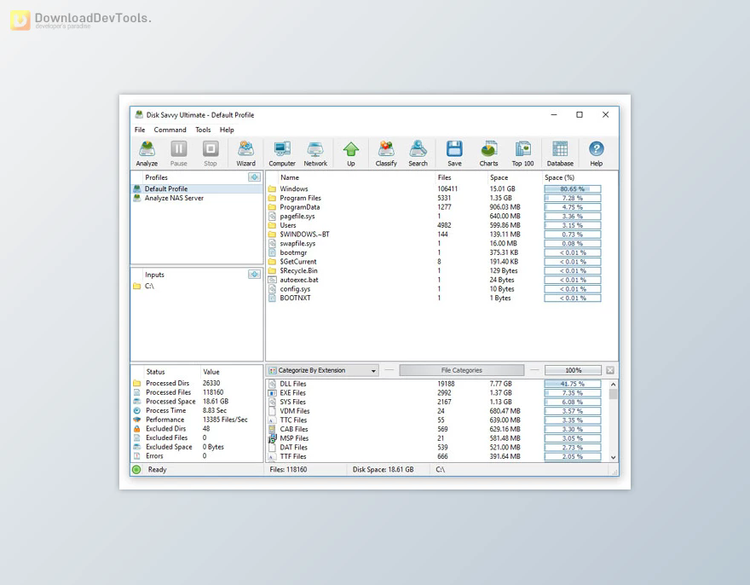Click the Processed Dirs status row

(197, 383)
